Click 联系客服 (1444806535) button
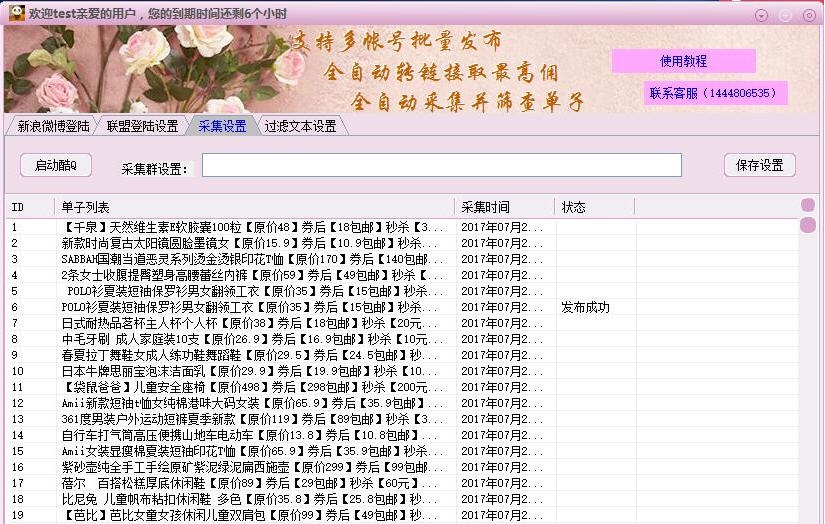The width and height of the screenshot is (825, 524). [715, 93]
